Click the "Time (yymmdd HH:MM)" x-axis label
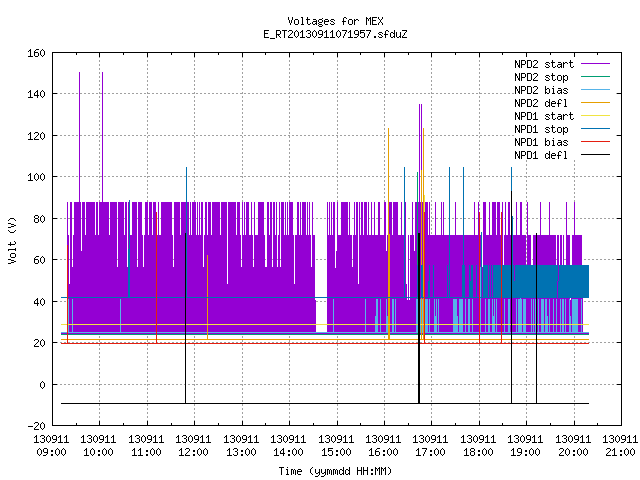This screenshot has height=480, width=640. (x=335, y=471)
